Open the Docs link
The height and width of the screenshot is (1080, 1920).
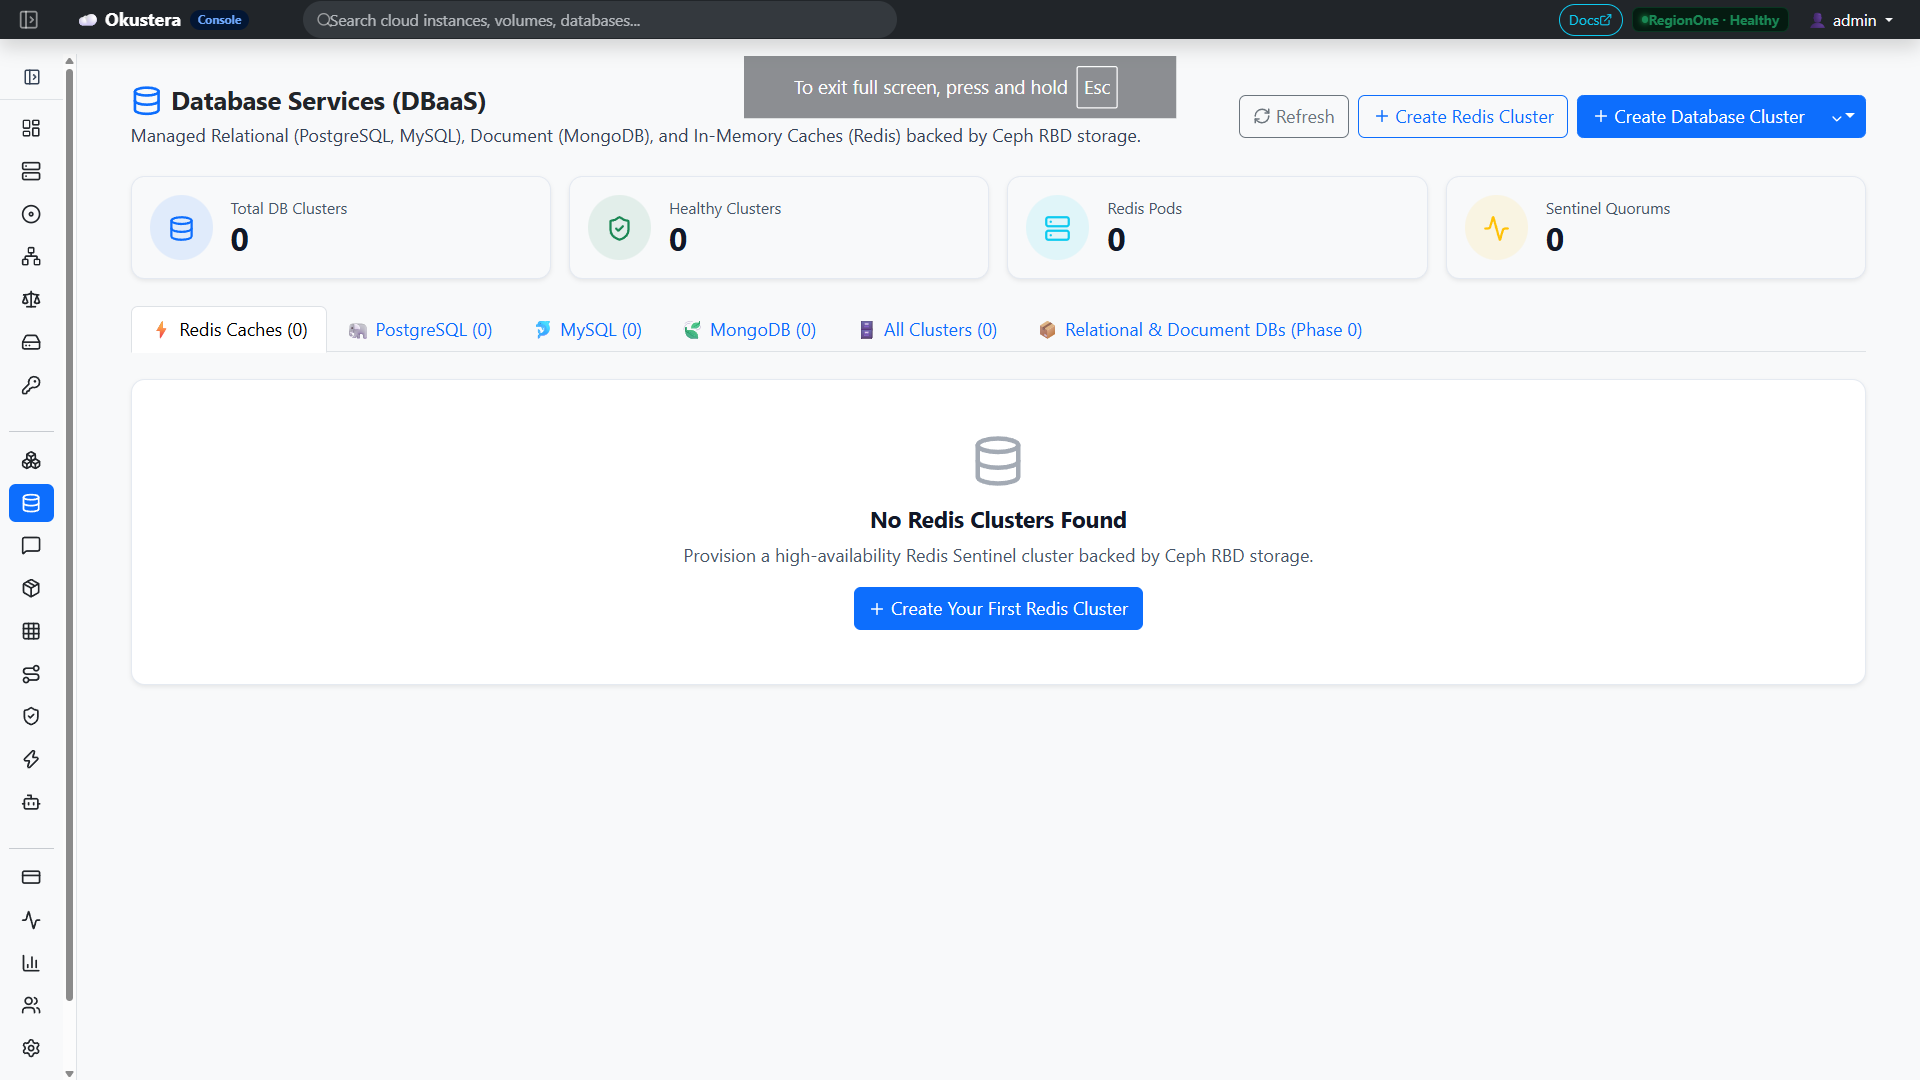tap(1590, 20)
